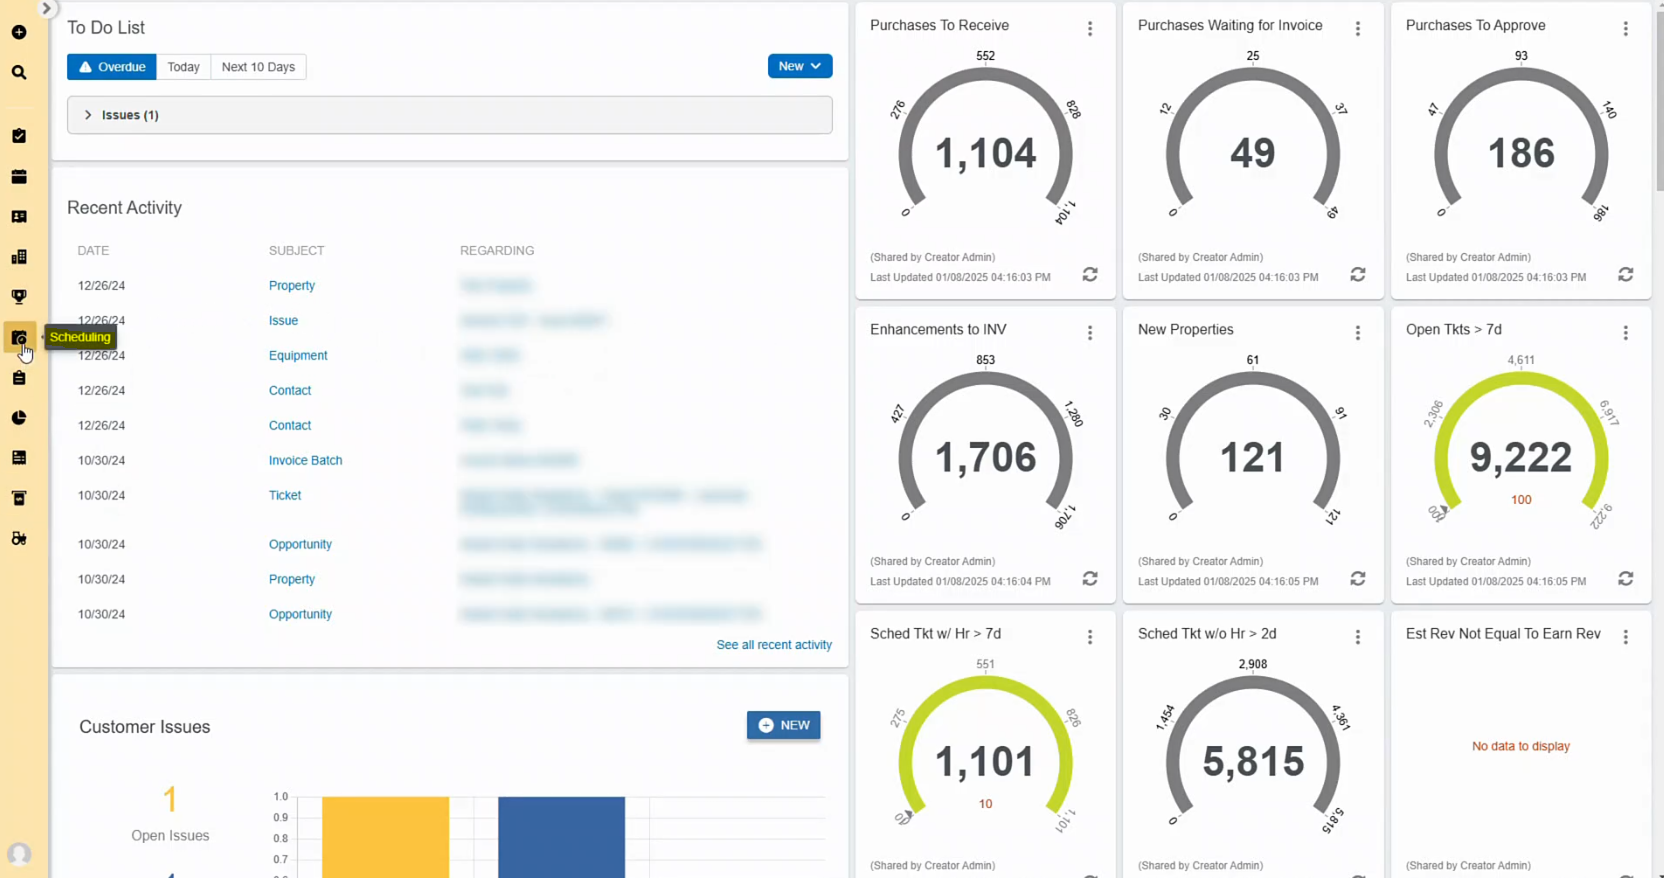Open the Equipment activity link
The height and width of the screenshot is (878, 1664).
[x=298, y=355]
